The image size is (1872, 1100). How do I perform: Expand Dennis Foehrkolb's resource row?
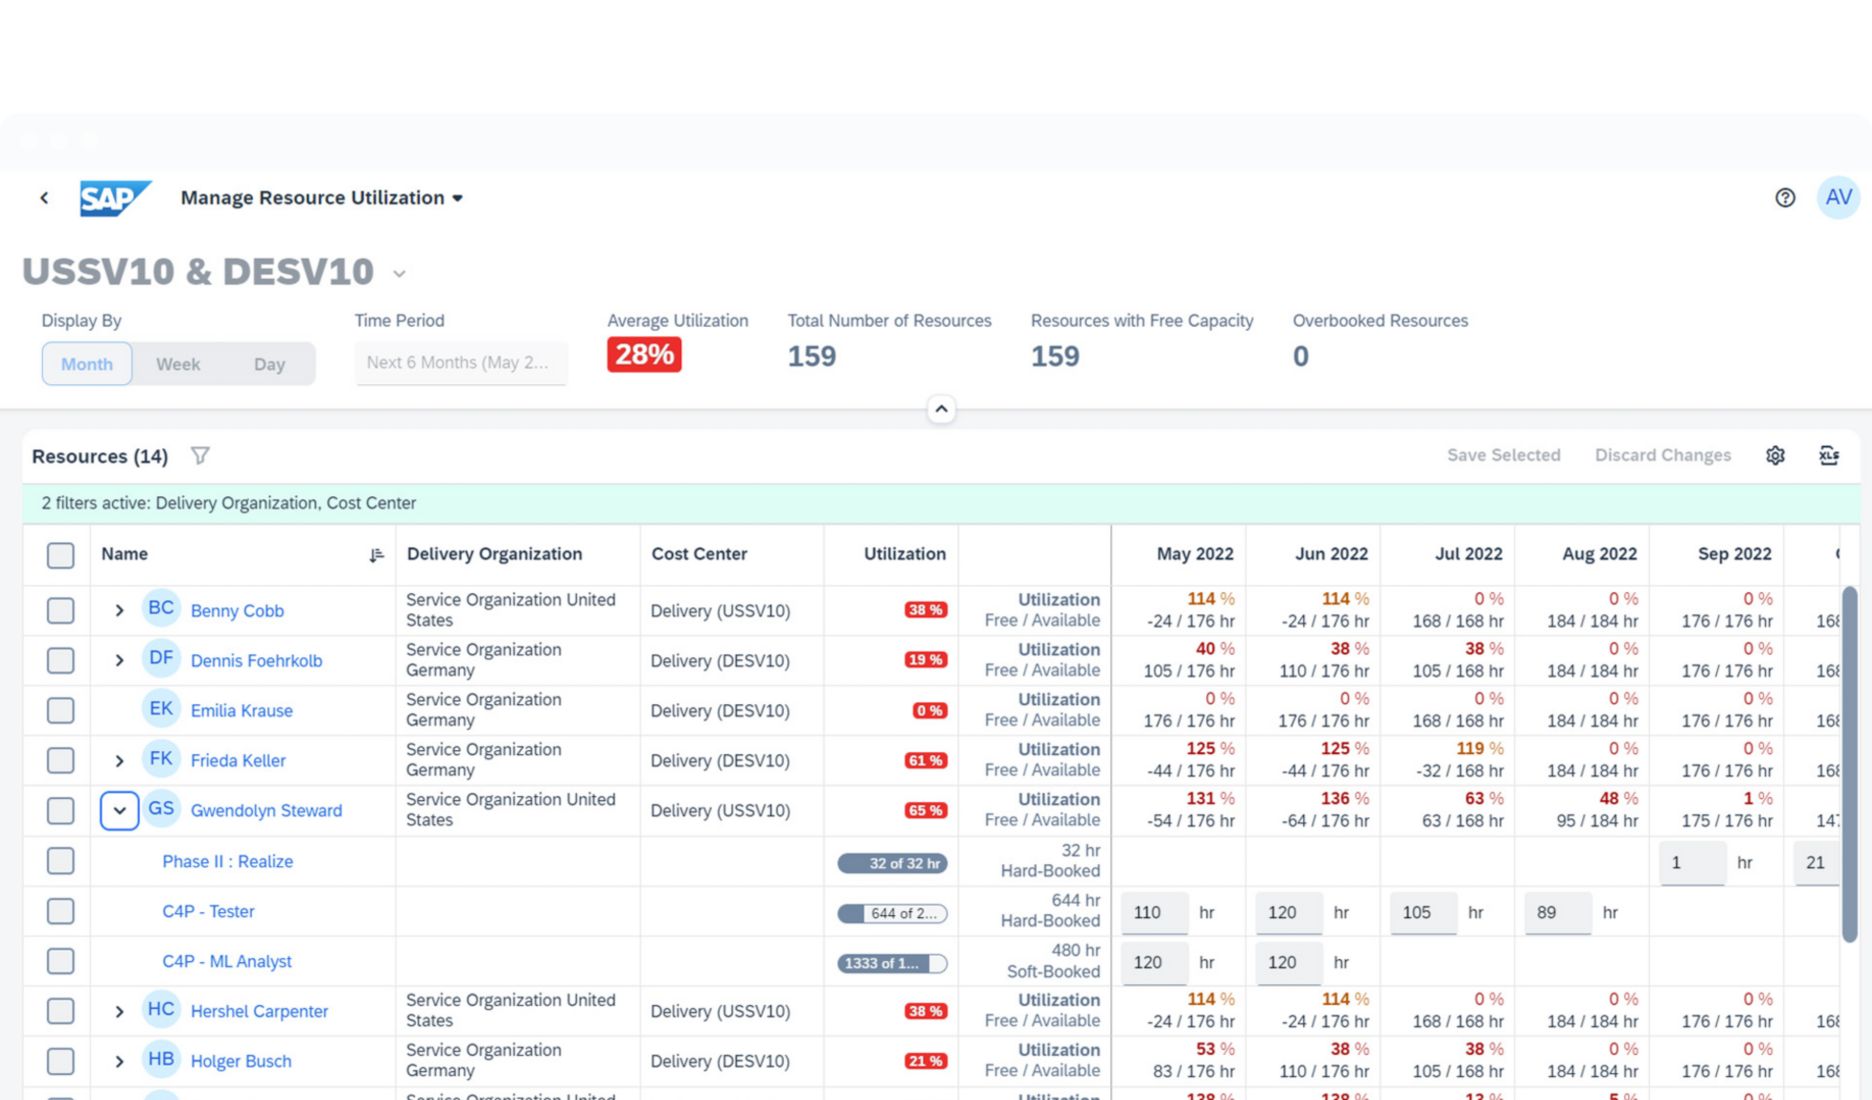[119, 660]
